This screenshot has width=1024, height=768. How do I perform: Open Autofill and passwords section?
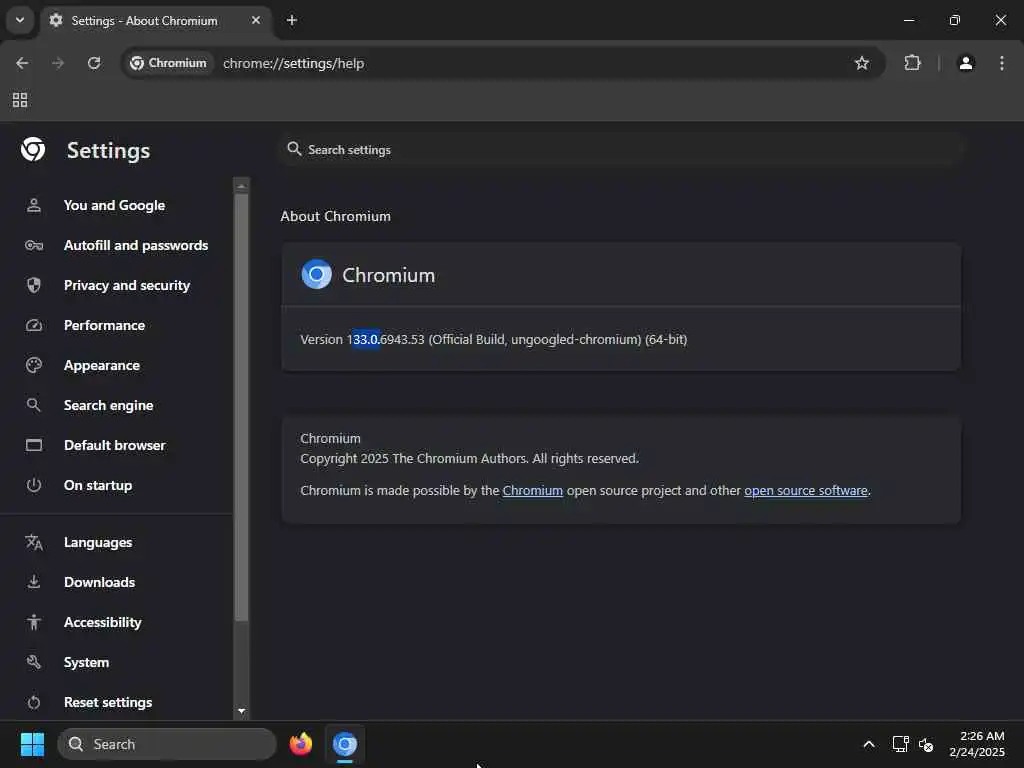pyautogui.click(x=136, y=246)
